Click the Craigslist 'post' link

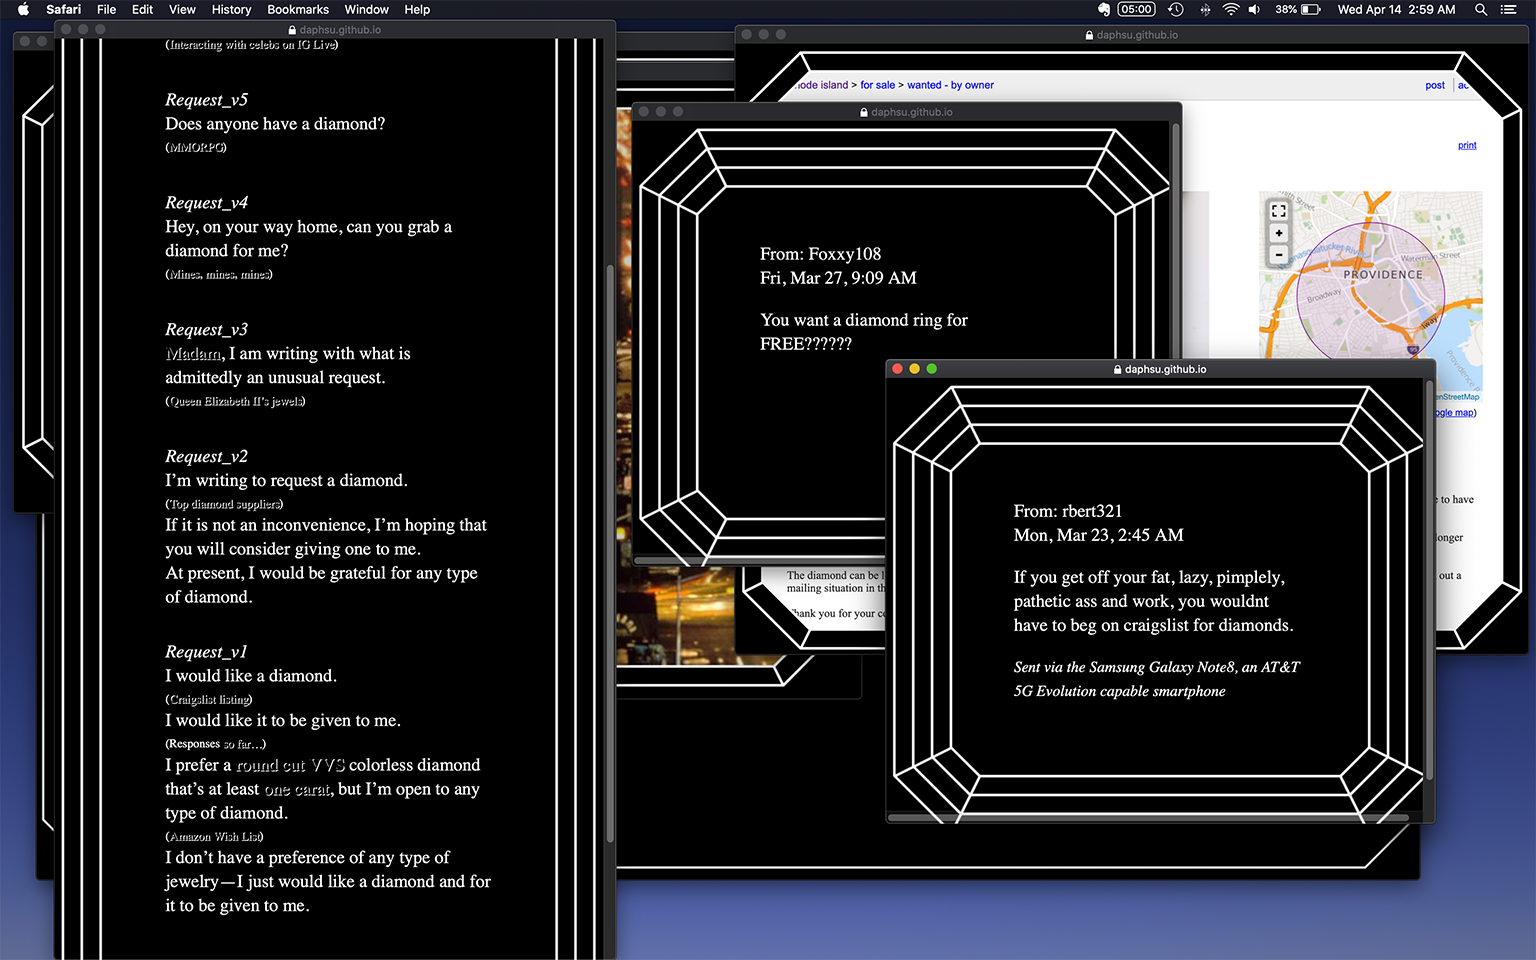click(1434, 85)
